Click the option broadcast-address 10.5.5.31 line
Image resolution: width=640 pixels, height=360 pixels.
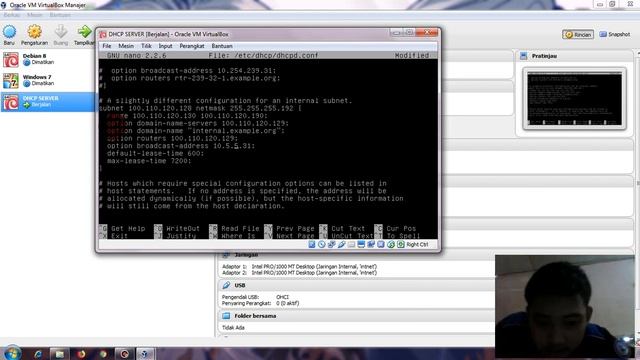(x=181, y=146)
